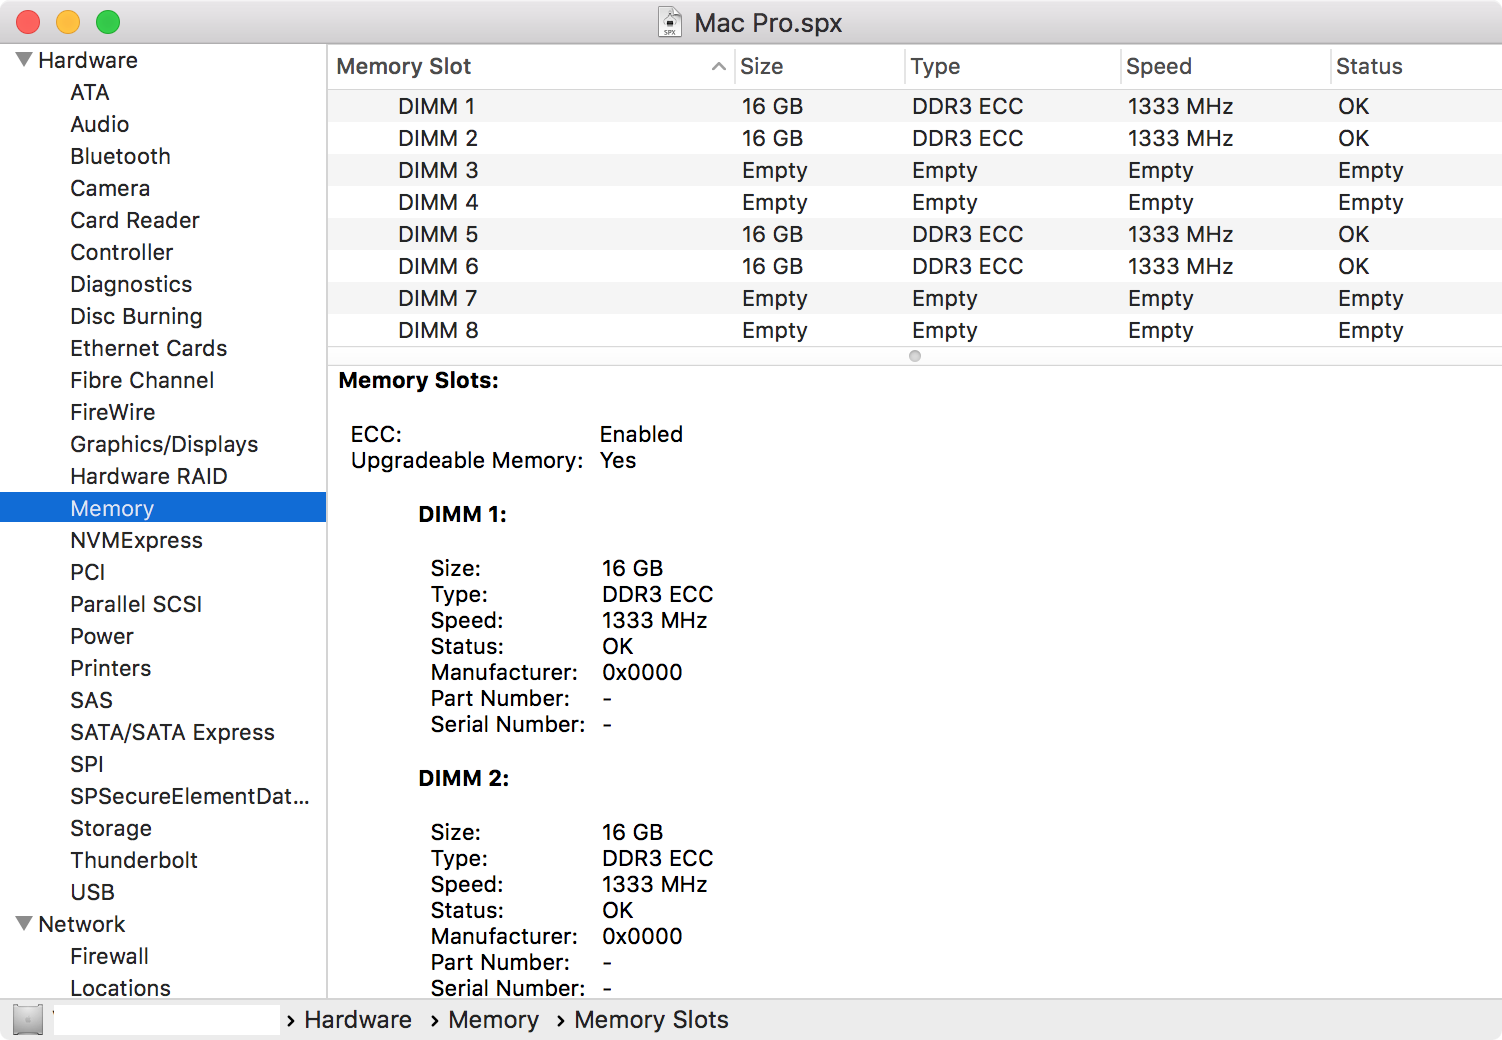Click Hardware in the path bar

pos(358,1020)
